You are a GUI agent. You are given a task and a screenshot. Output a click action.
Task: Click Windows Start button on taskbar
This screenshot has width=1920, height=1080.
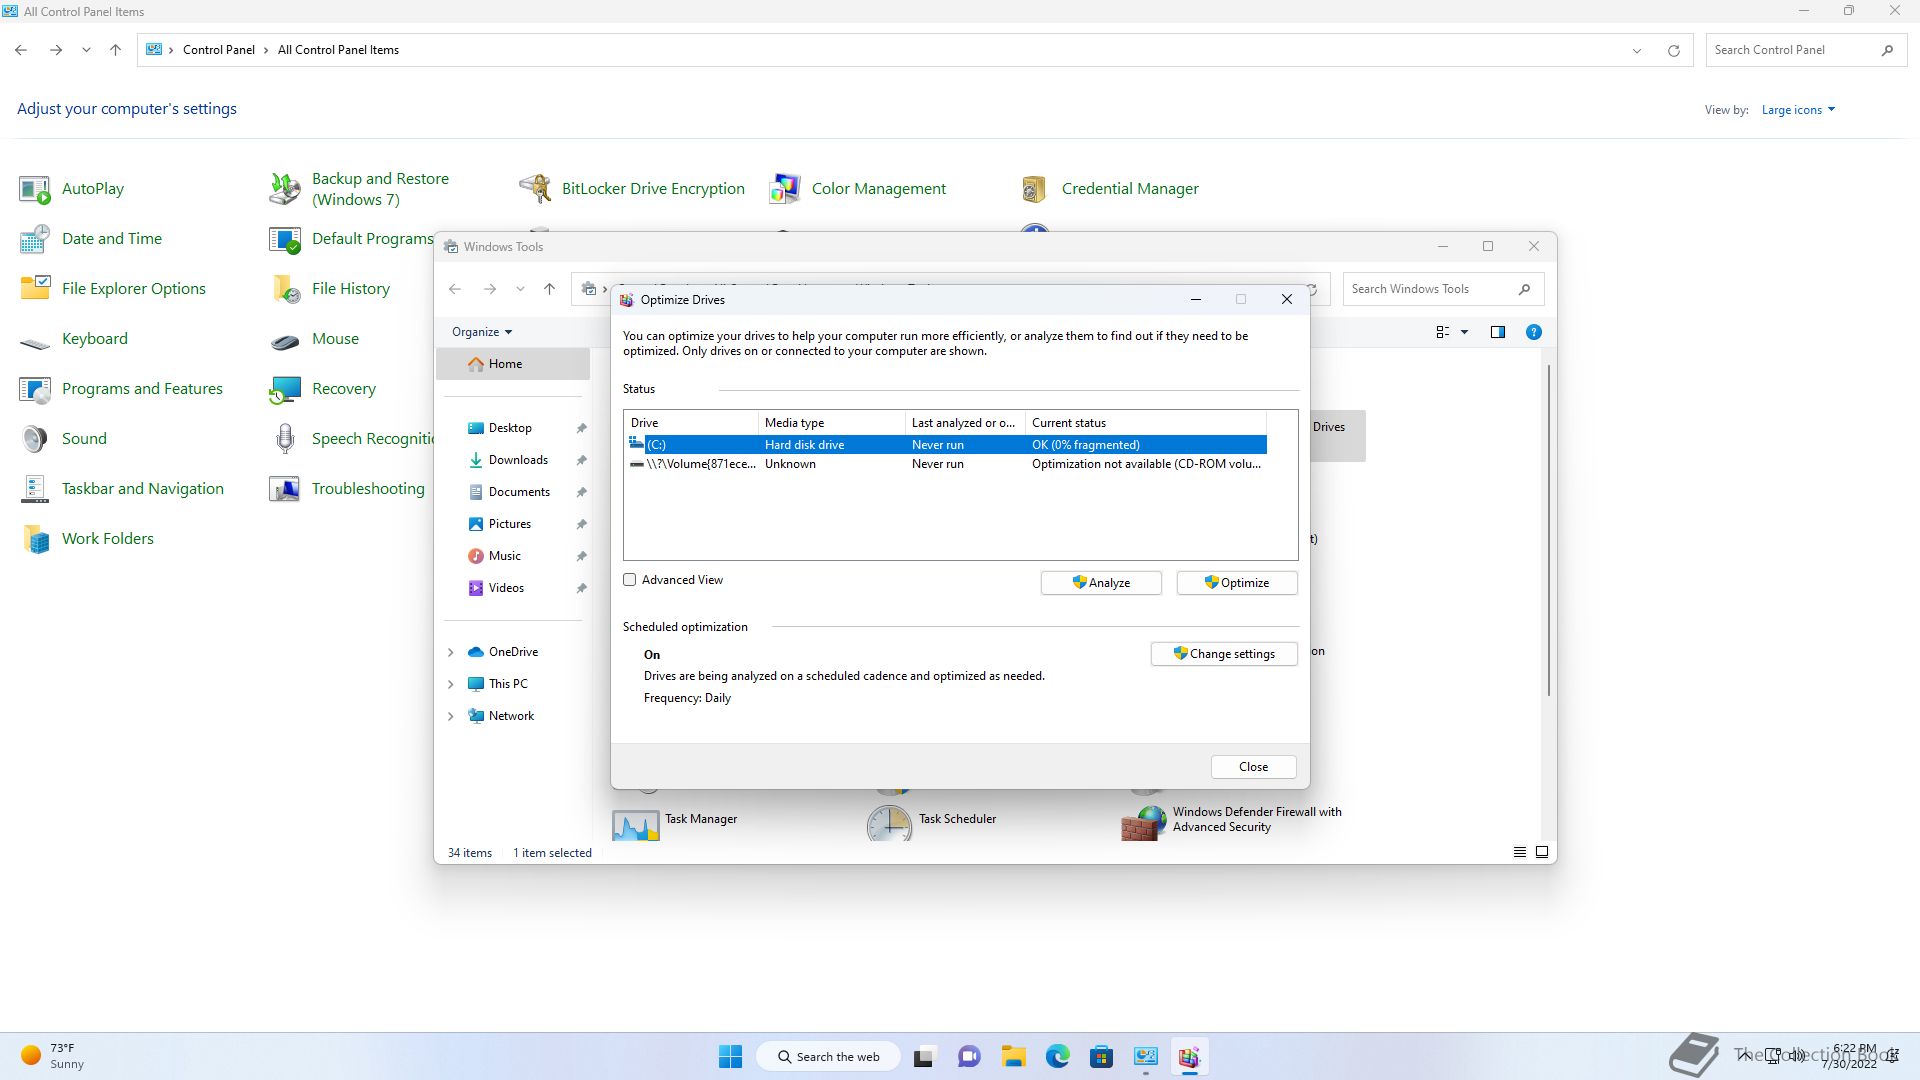point(731,1056)
